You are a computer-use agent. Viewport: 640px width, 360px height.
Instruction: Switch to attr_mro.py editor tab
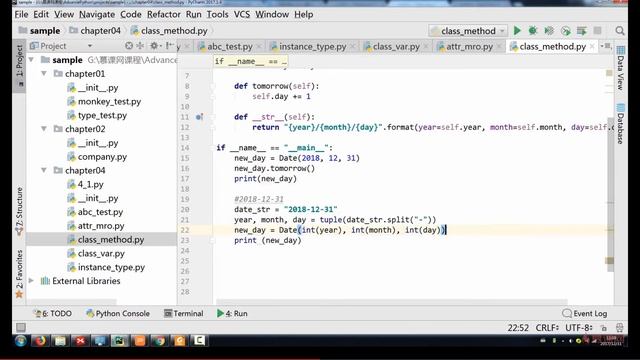pos(469,47)
